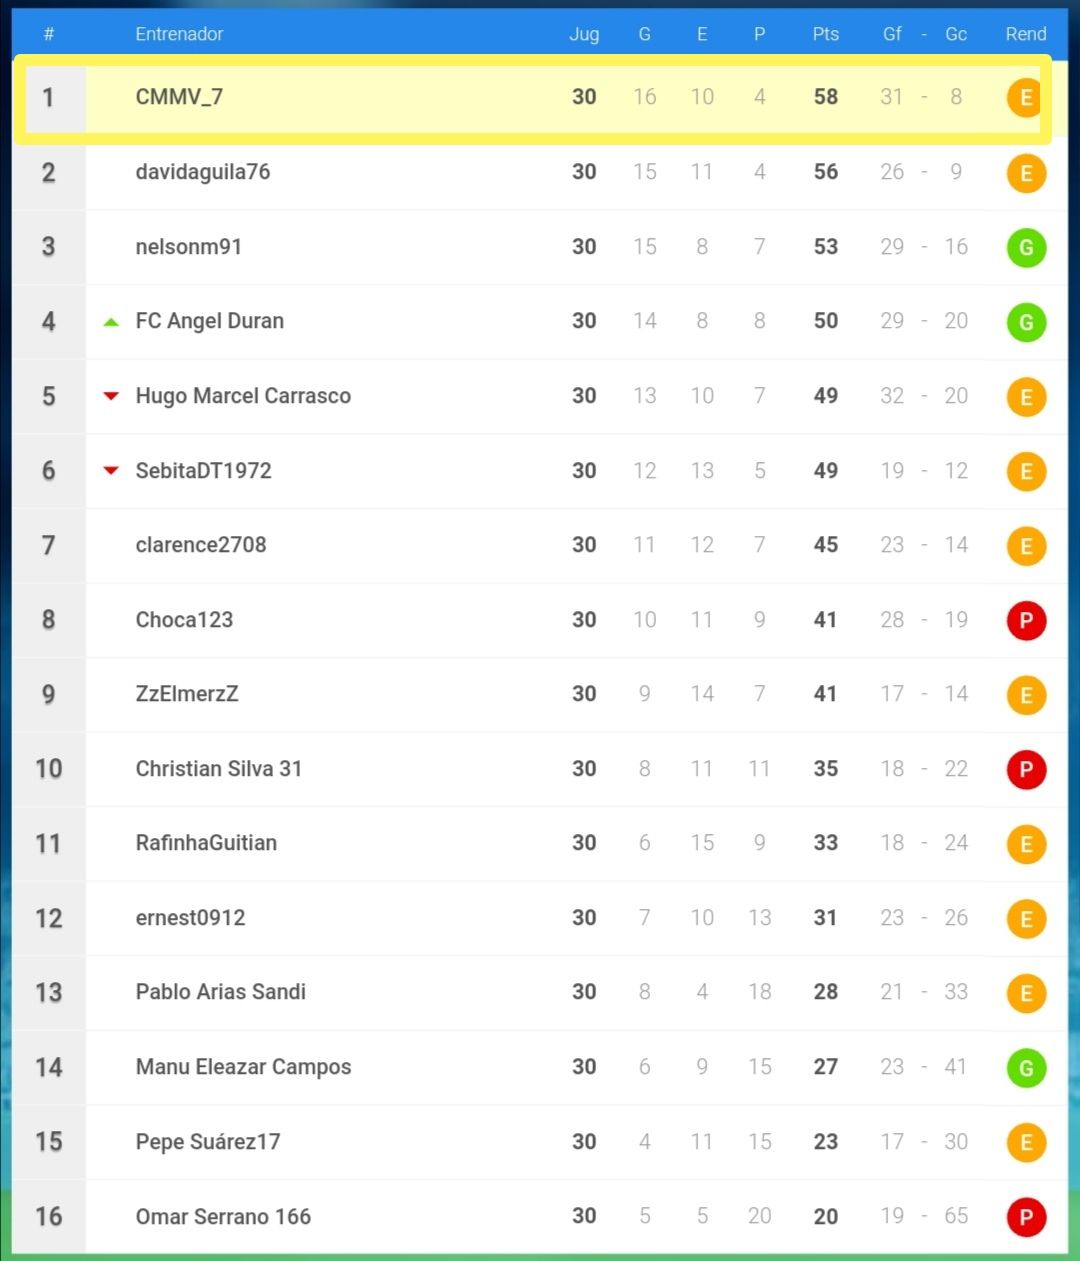Open the davidaguila76 manager profile

click(x=203, y=172)
